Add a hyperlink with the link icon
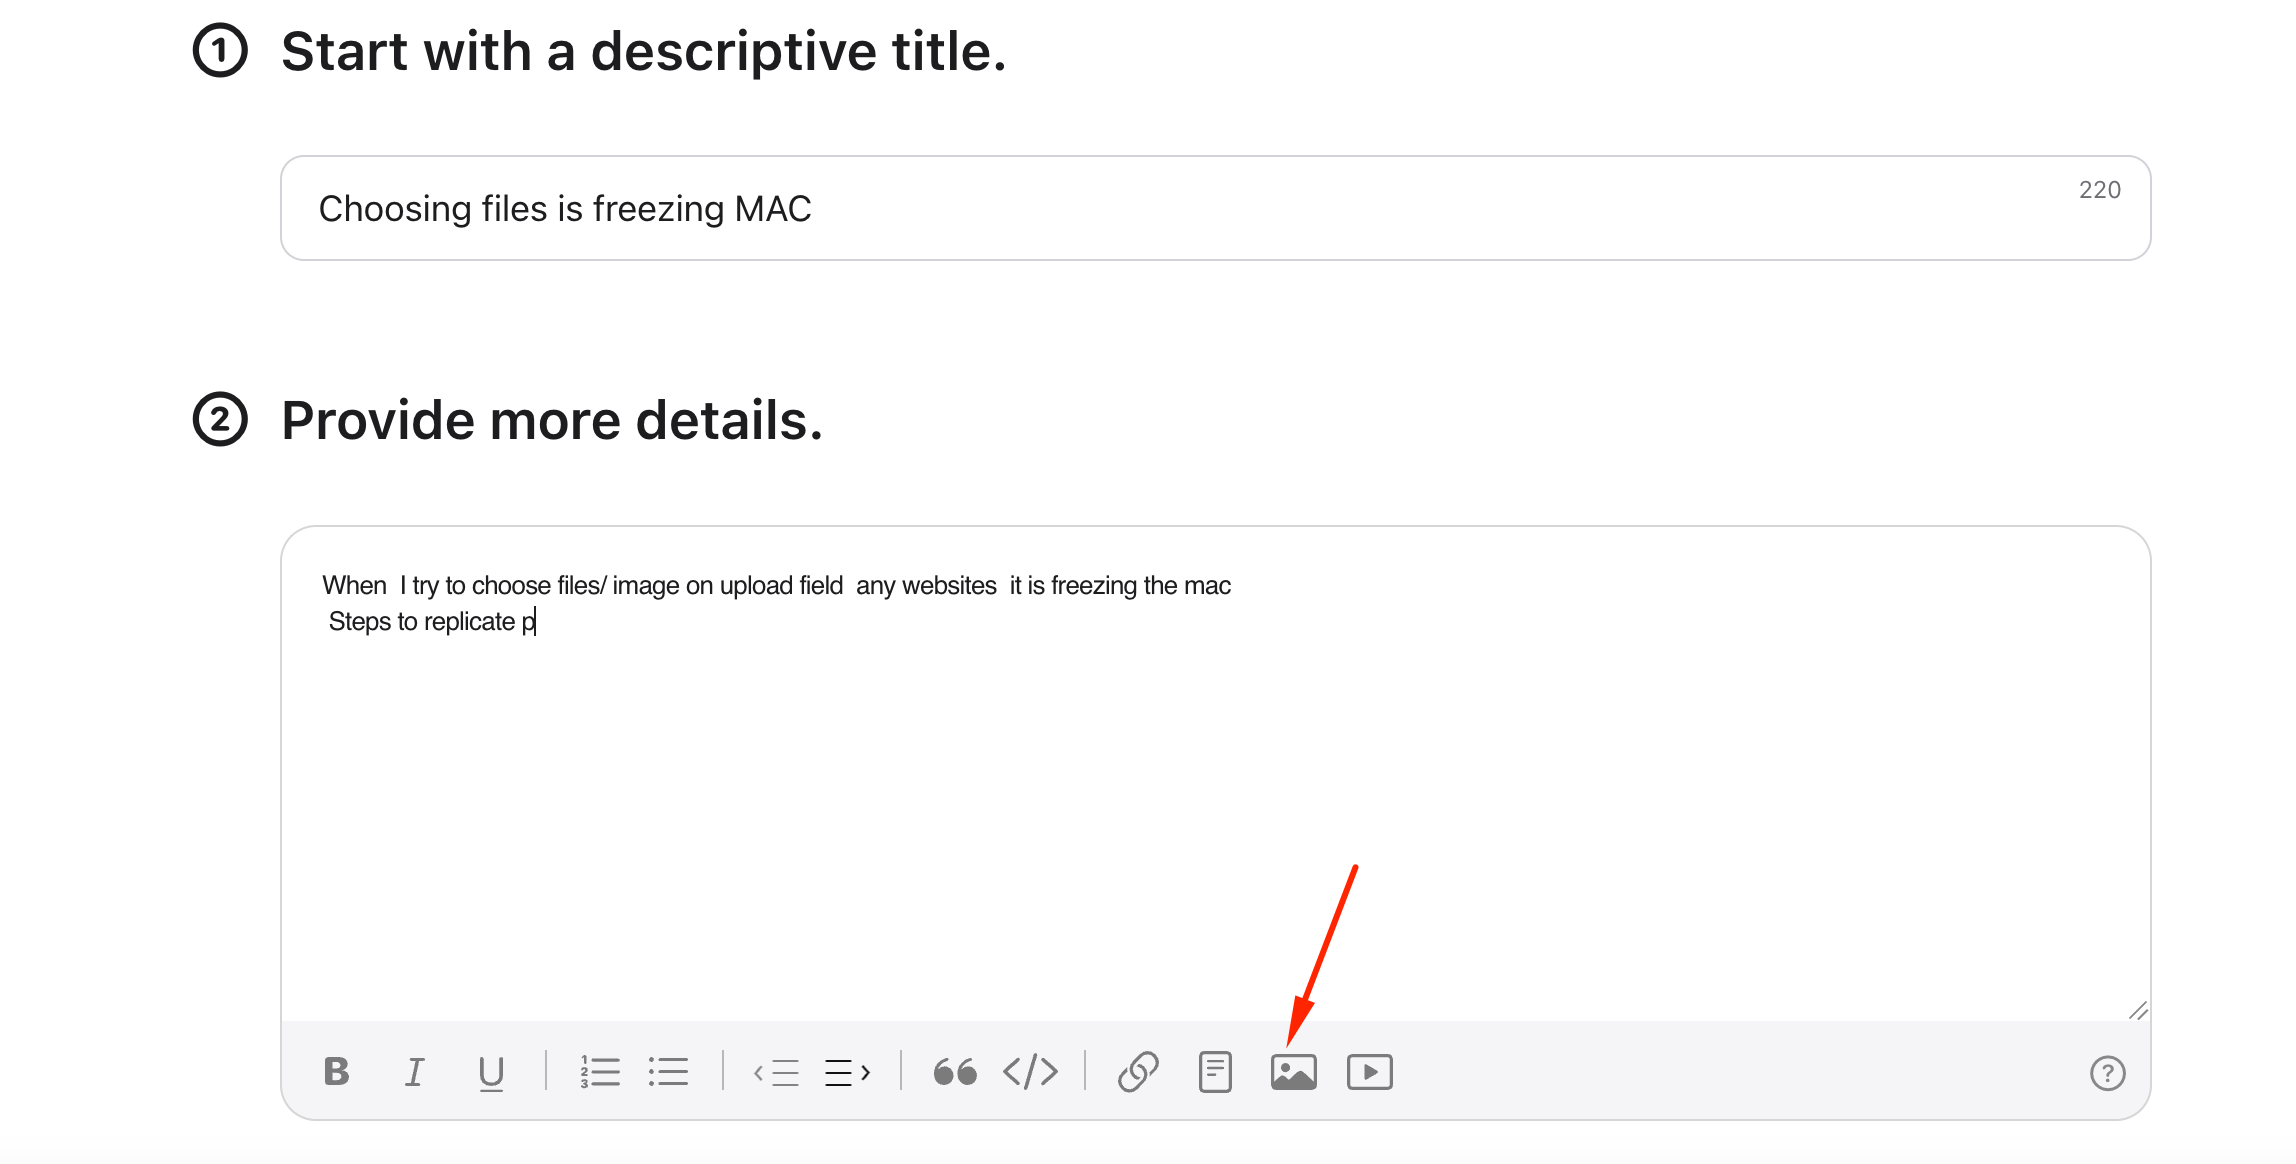2296x1164 pixels. coord(1138,1072)
